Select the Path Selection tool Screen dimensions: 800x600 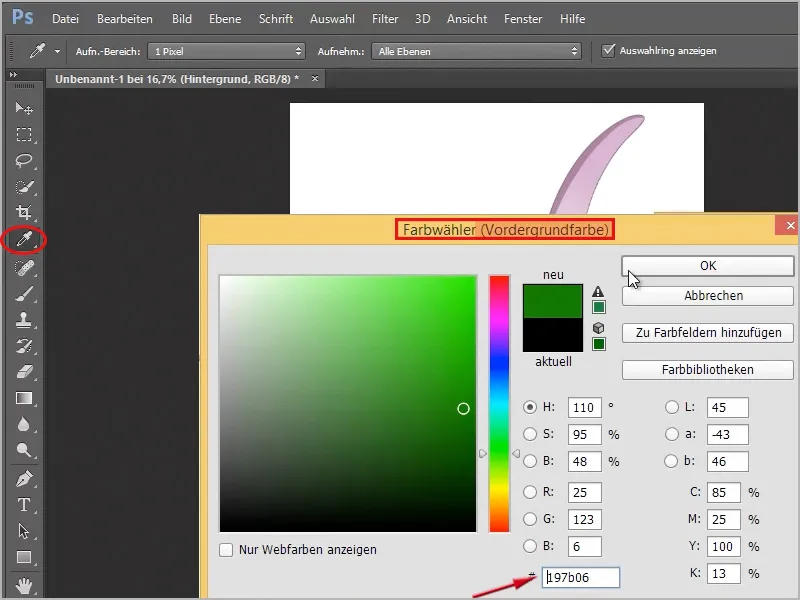click(23, 531)
